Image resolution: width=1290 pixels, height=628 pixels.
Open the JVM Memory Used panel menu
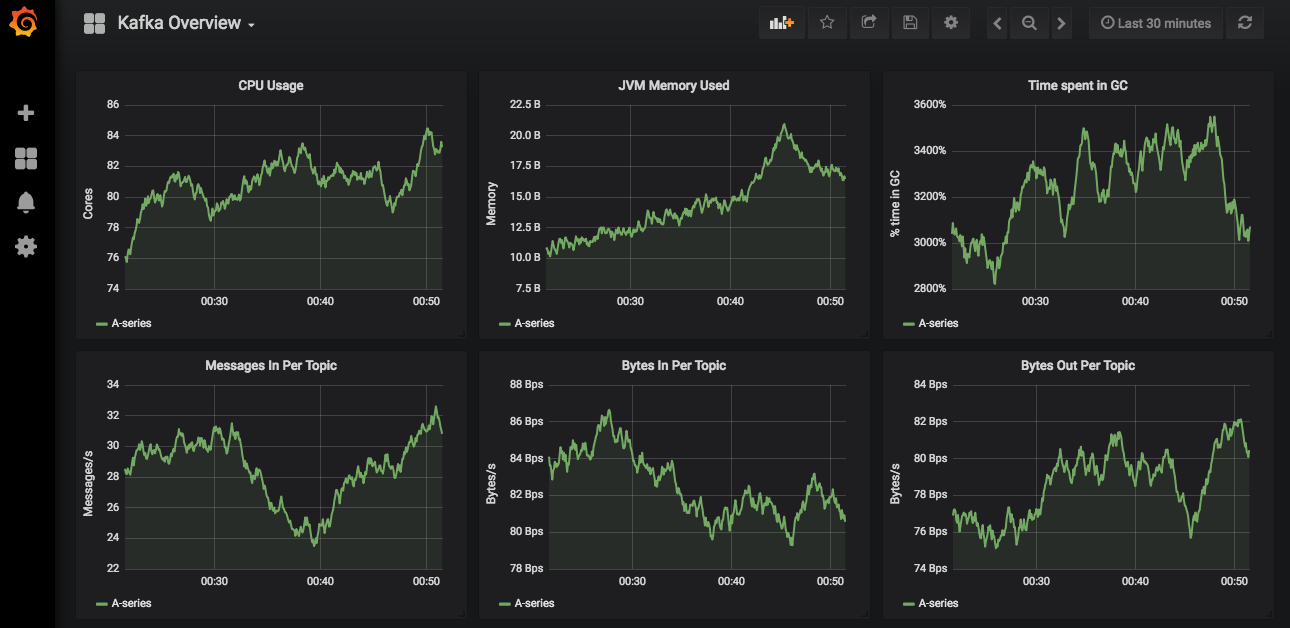(x=674, y=86)
